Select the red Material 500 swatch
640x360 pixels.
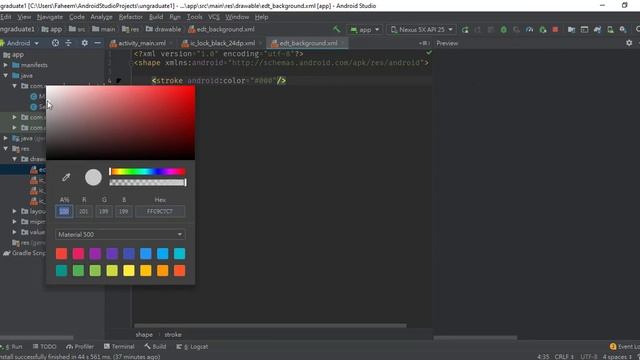pos(62,253)
